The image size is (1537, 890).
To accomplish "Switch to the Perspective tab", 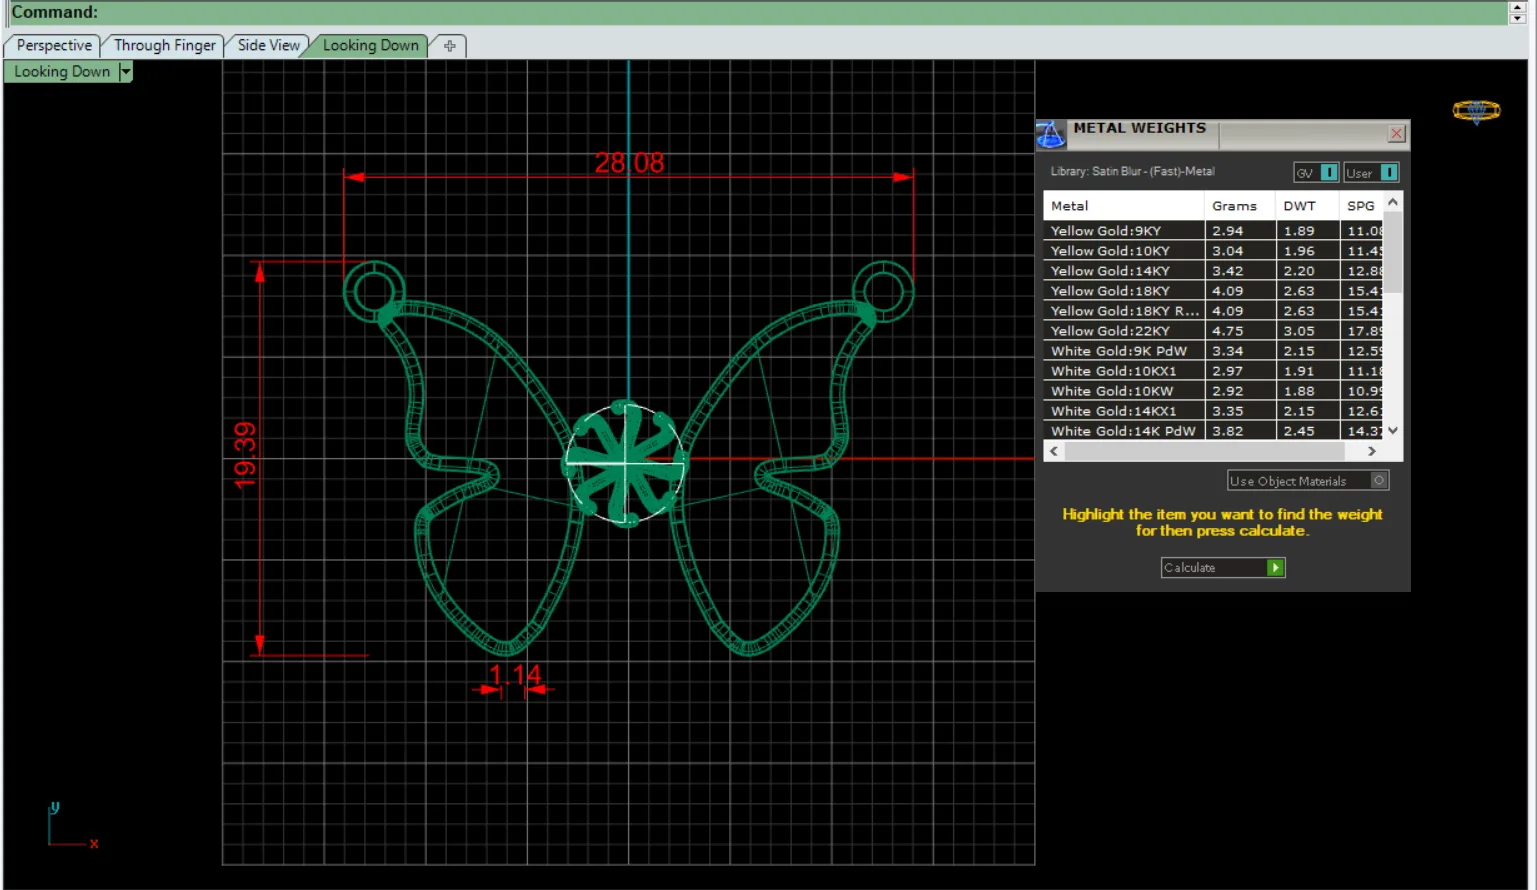I will click(x=54, y=46).
